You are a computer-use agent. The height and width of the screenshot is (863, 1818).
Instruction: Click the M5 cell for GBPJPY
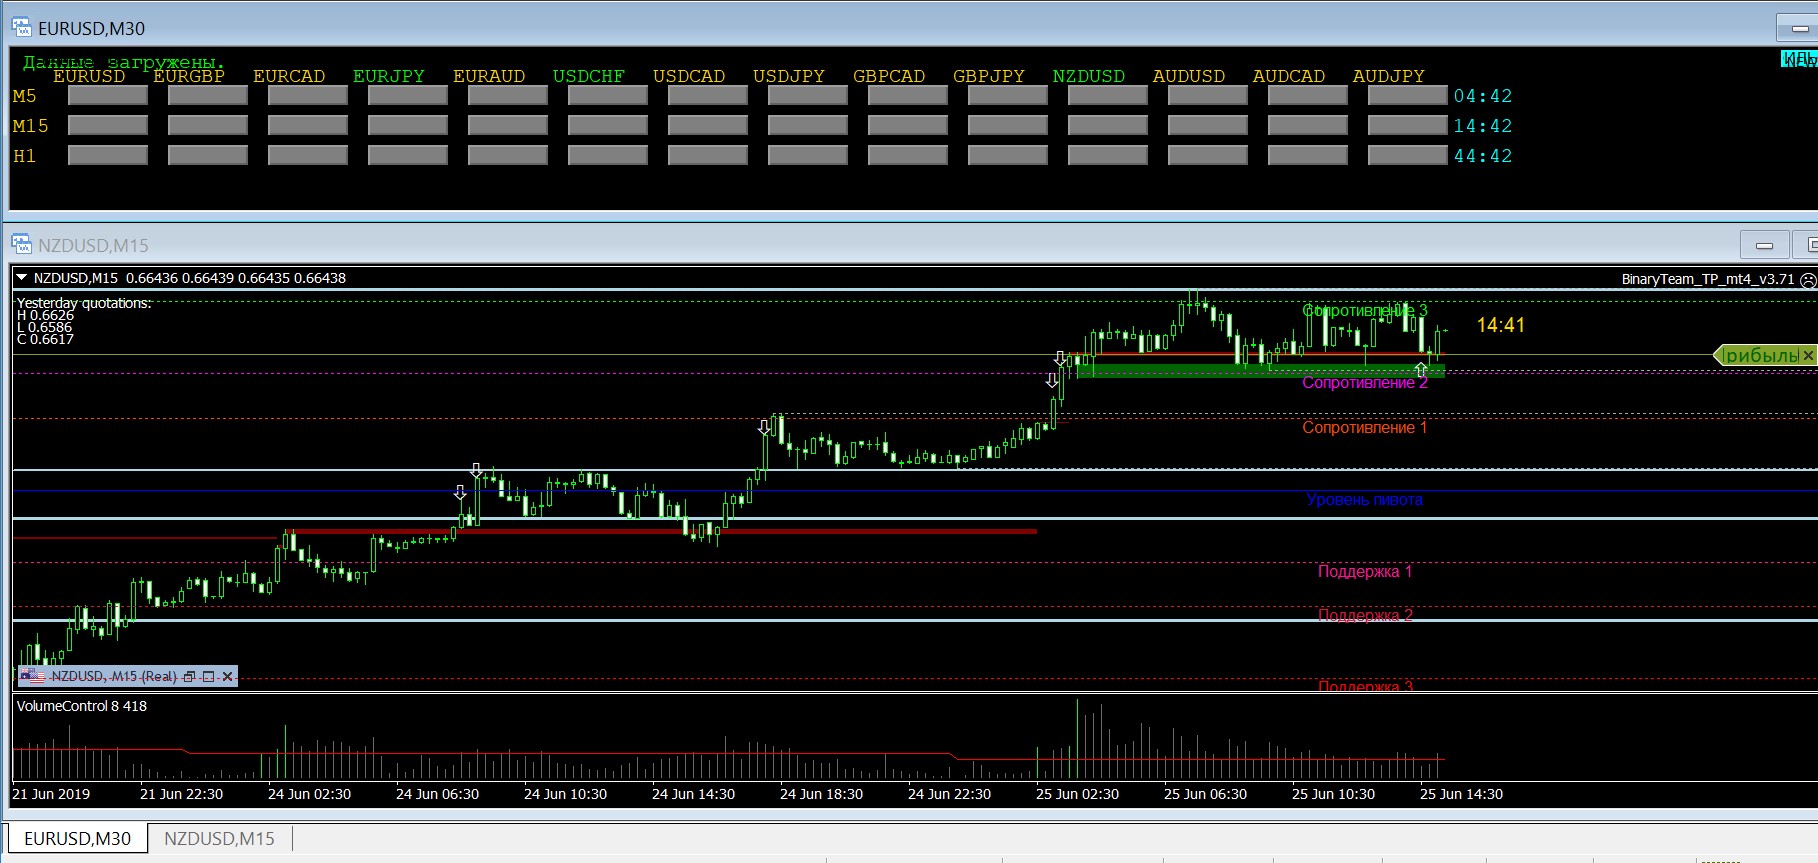tap(1008, 96)
